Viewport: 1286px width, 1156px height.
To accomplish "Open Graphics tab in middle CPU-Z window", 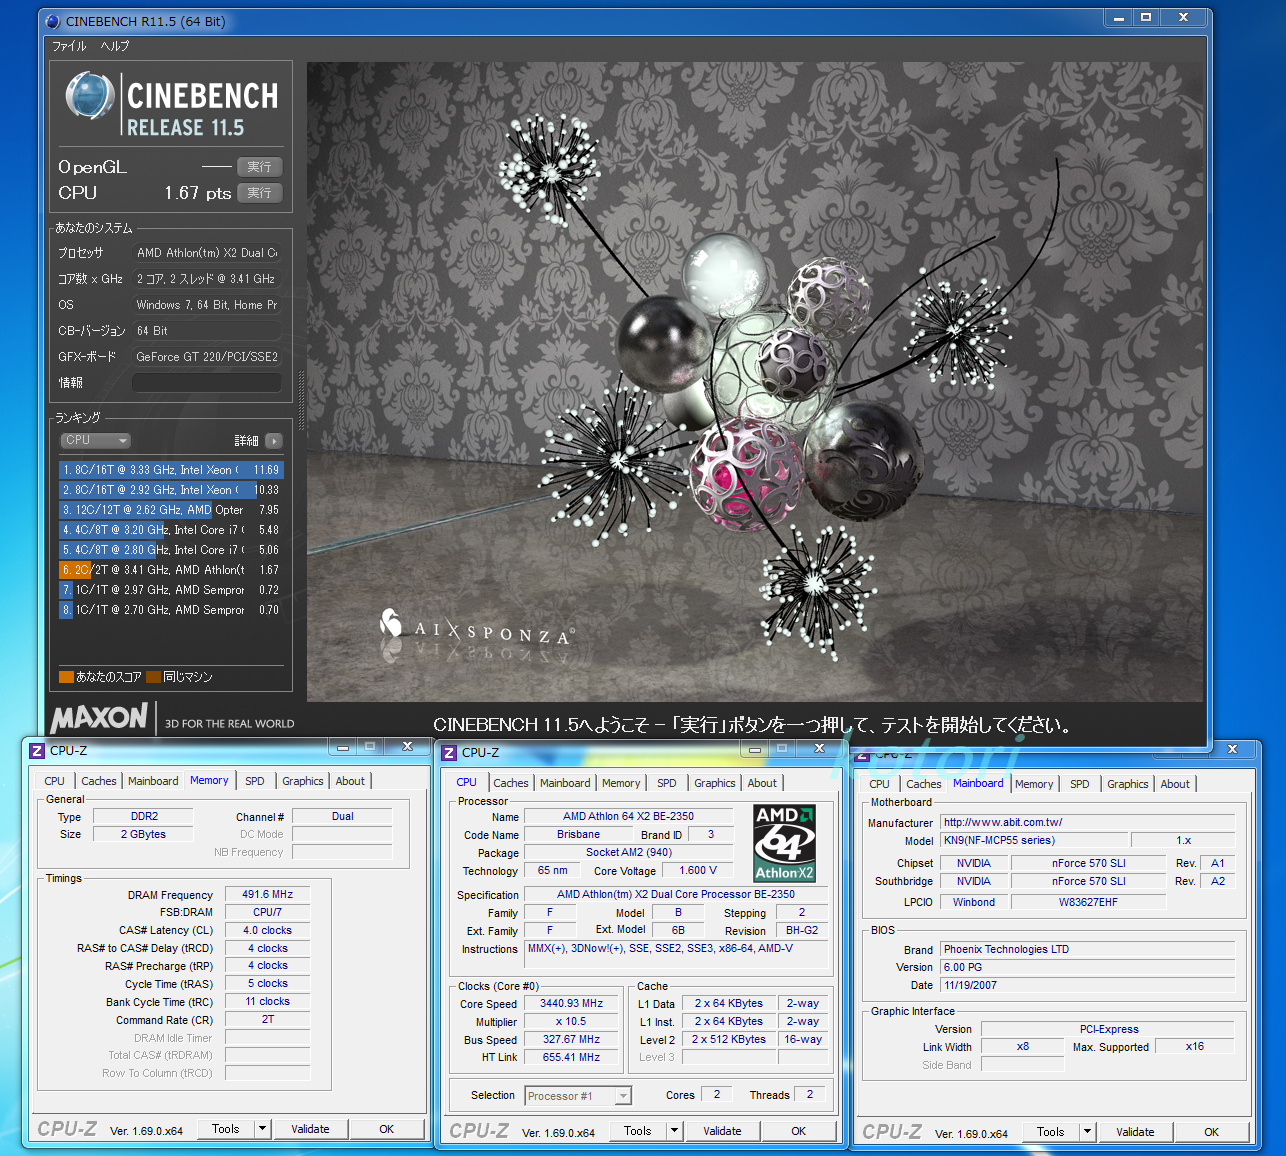I will click(x=715, y=783).
